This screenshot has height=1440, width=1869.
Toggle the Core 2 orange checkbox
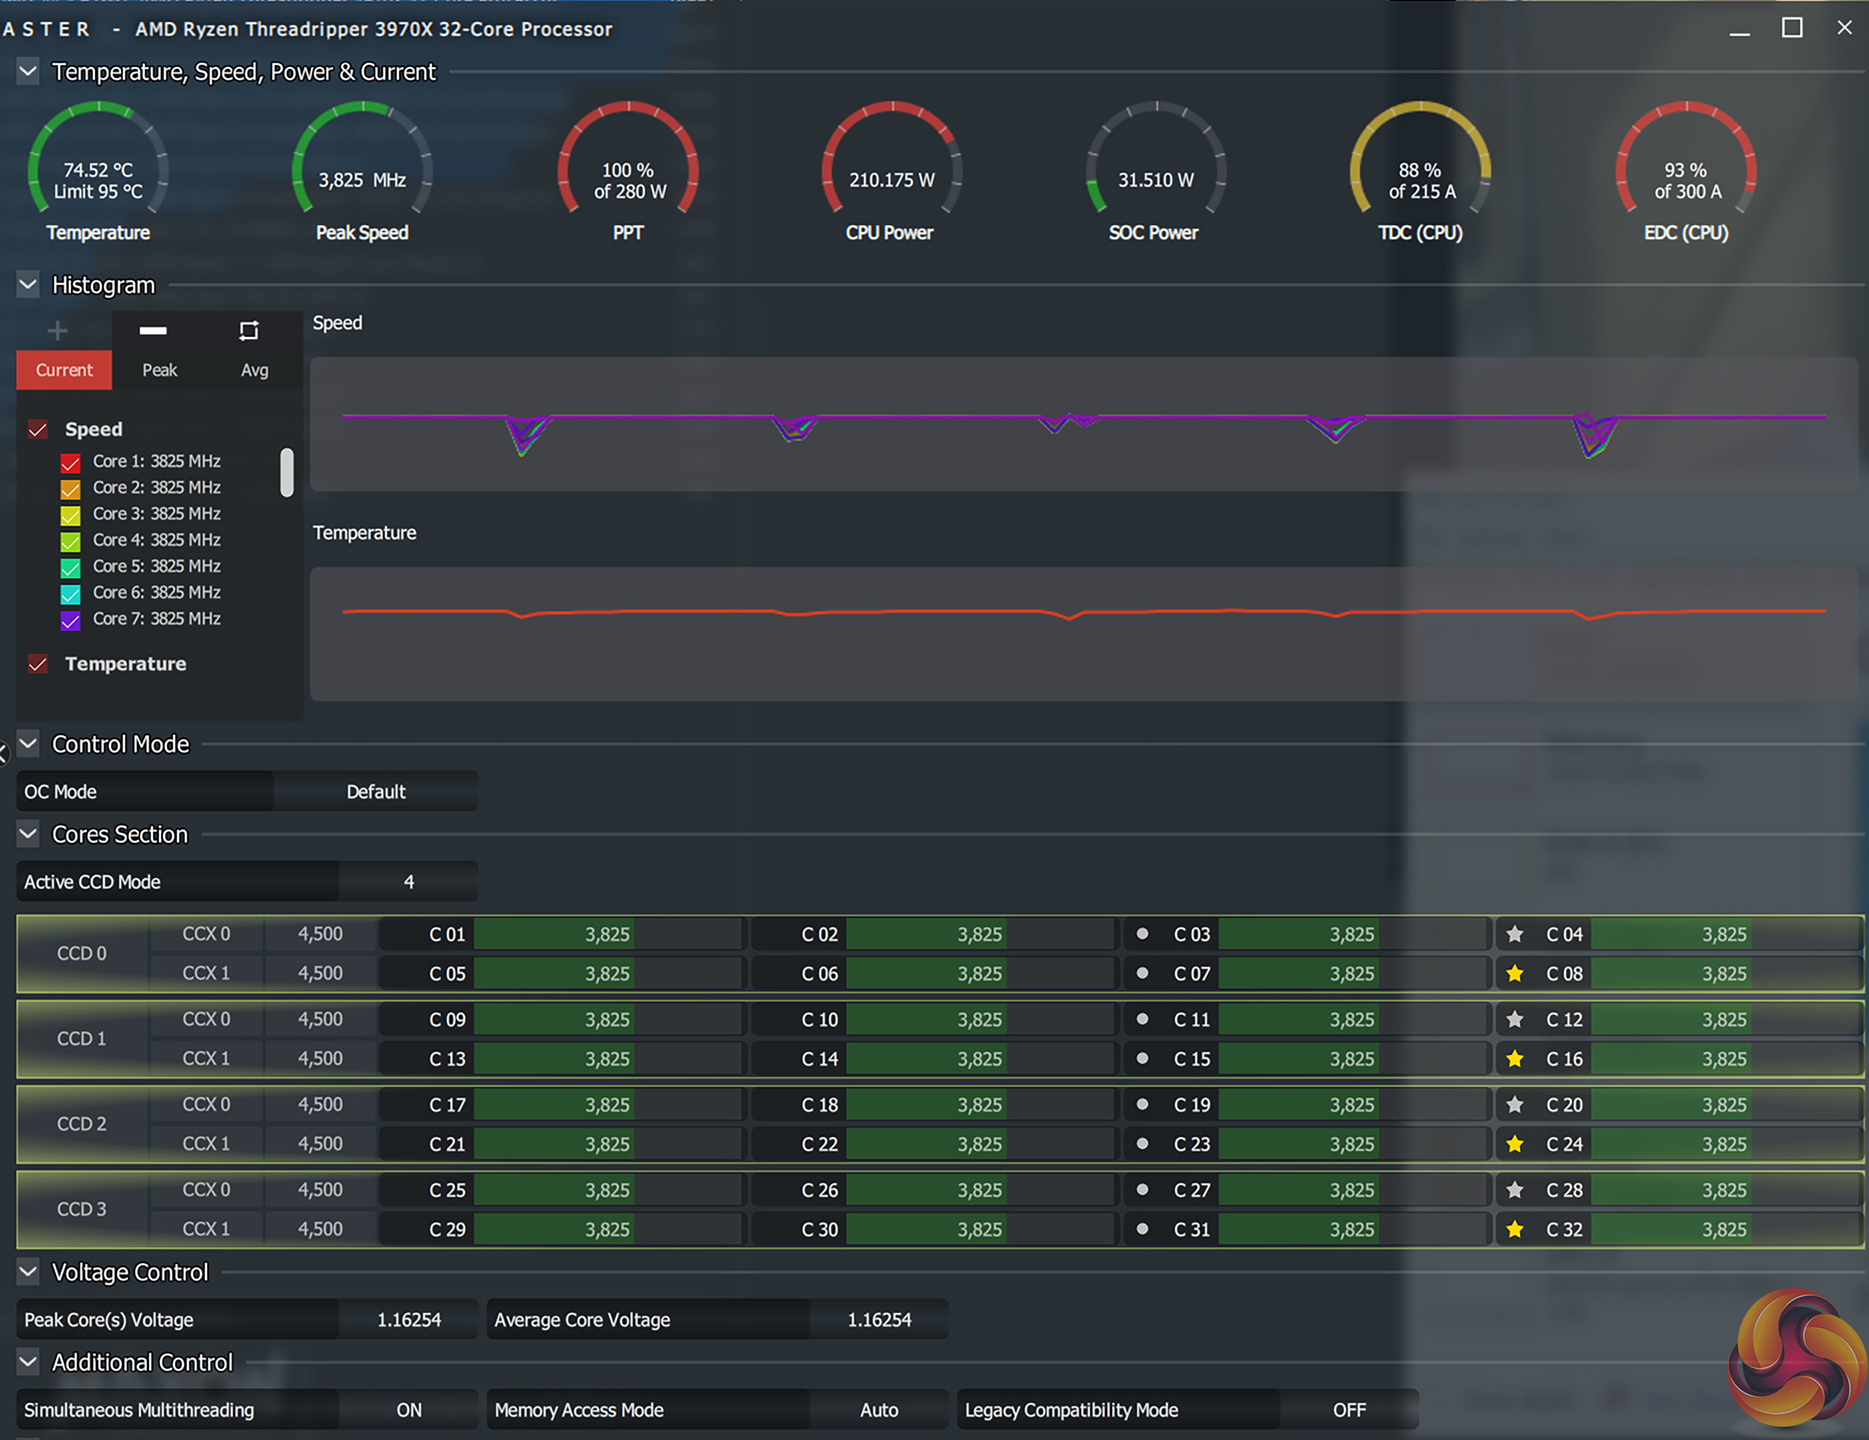click(70, 489)
